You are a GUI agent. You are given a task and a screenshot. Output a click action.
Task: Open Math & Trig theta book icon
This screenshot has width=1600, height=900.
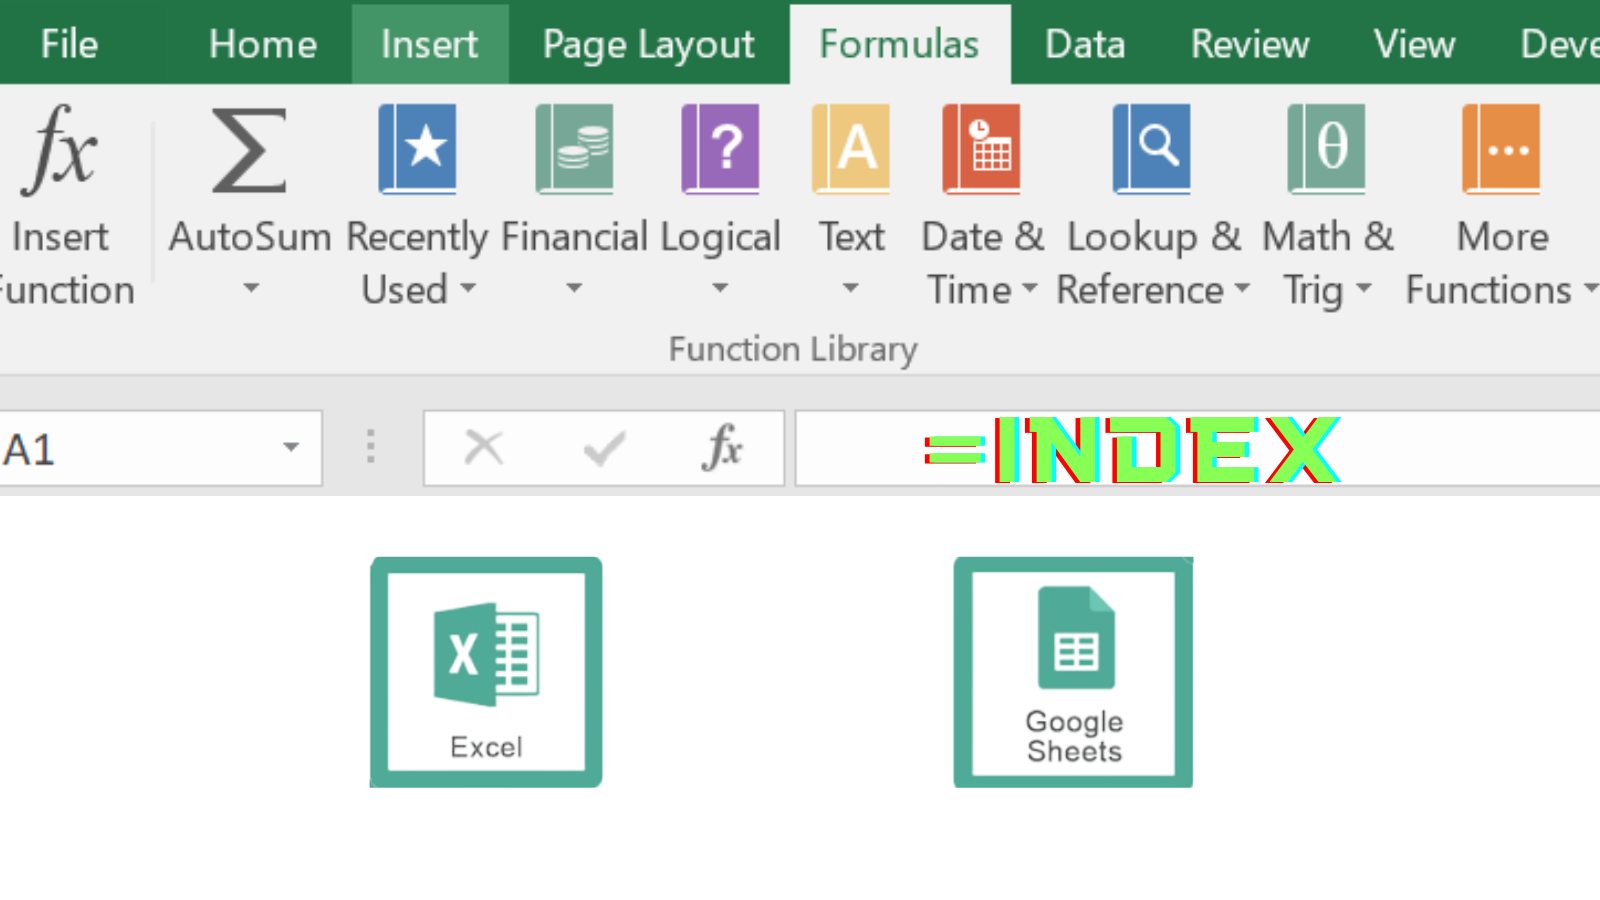click(1326, 149)
